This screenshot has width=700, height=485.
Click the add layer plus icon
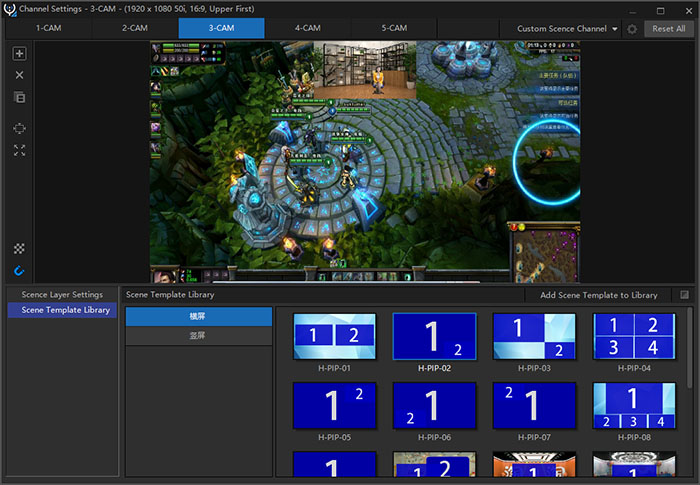pos(19,54)
